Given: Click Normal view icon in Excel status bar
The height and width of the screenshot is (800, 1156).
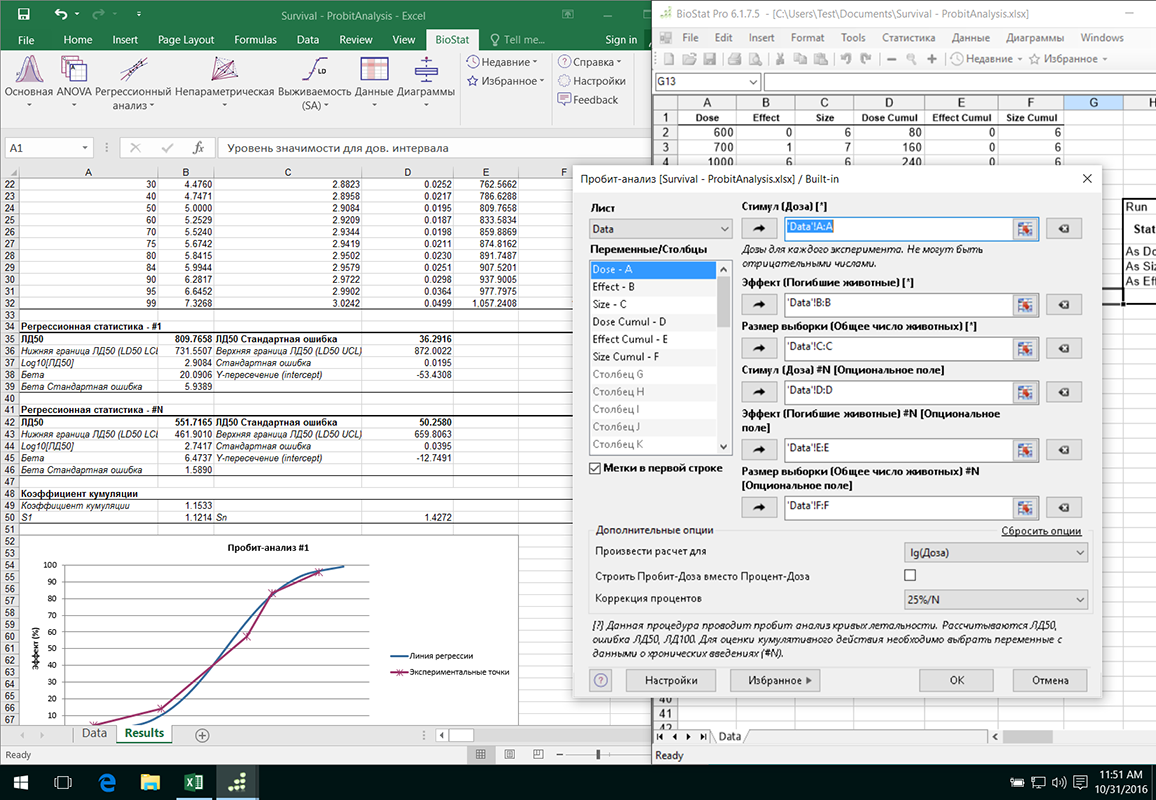Looking at the screenshot, I should (481, 754).
